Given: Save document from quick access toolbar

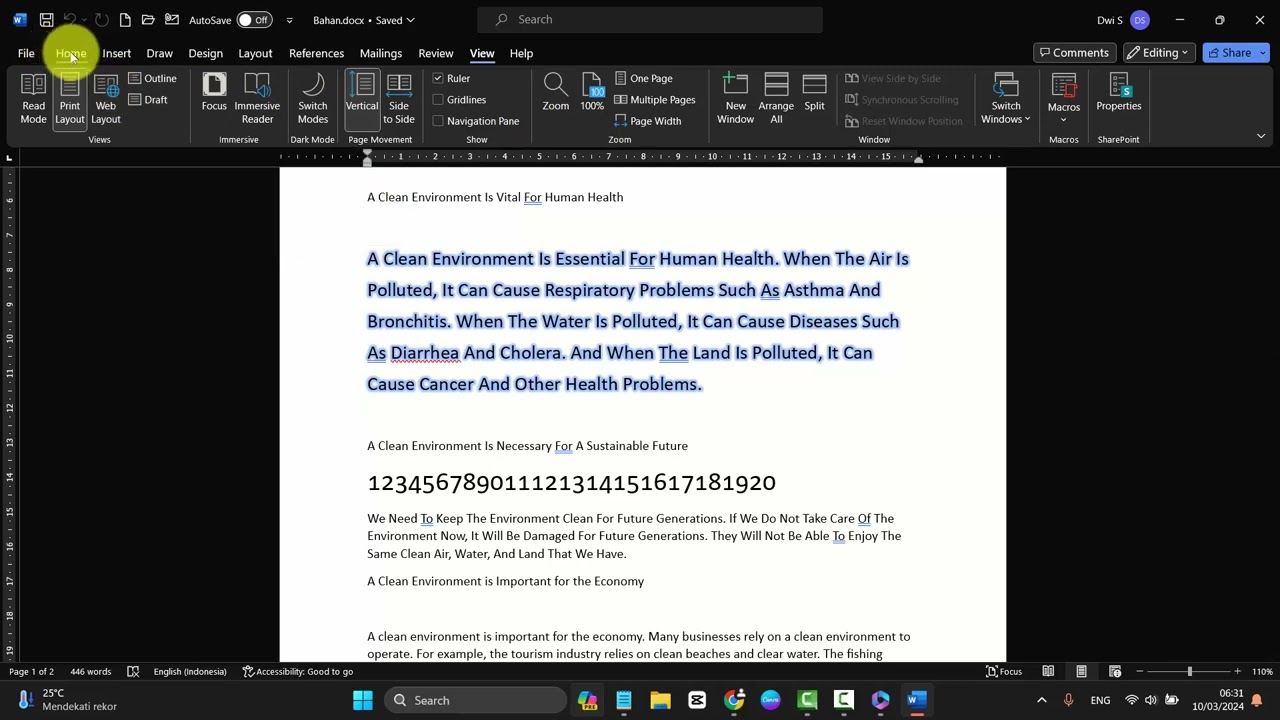Looking at the screenshot, I should [46, 20].
